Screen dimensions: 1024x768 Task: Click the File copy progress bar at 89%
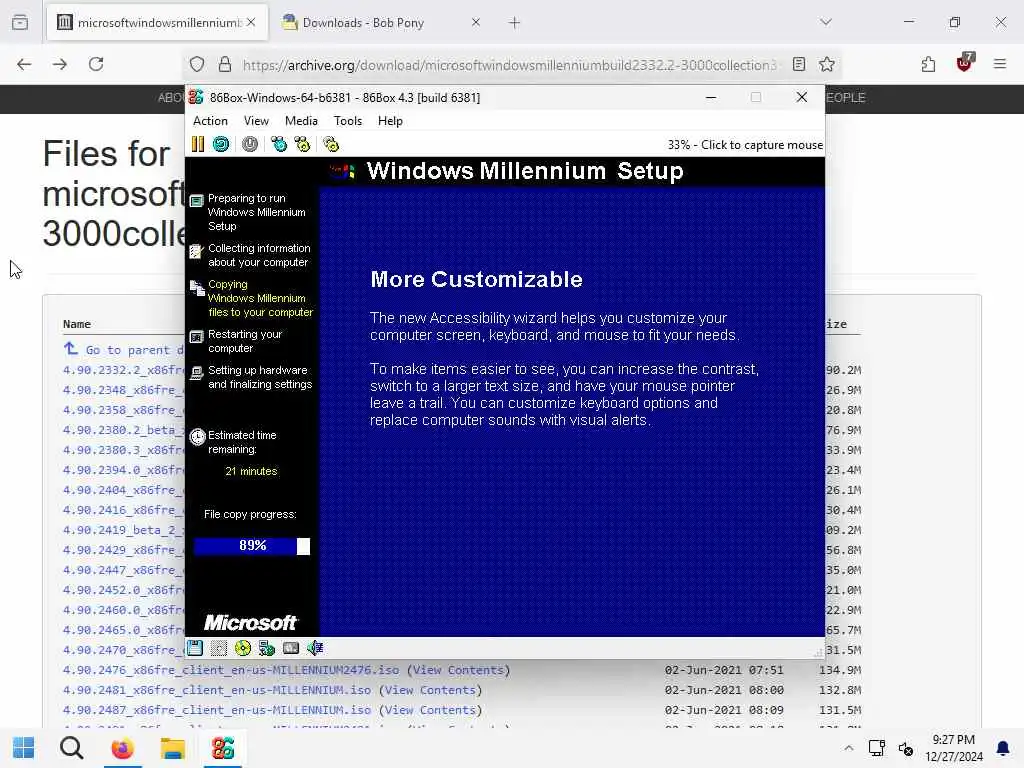[x=252, y=546]
